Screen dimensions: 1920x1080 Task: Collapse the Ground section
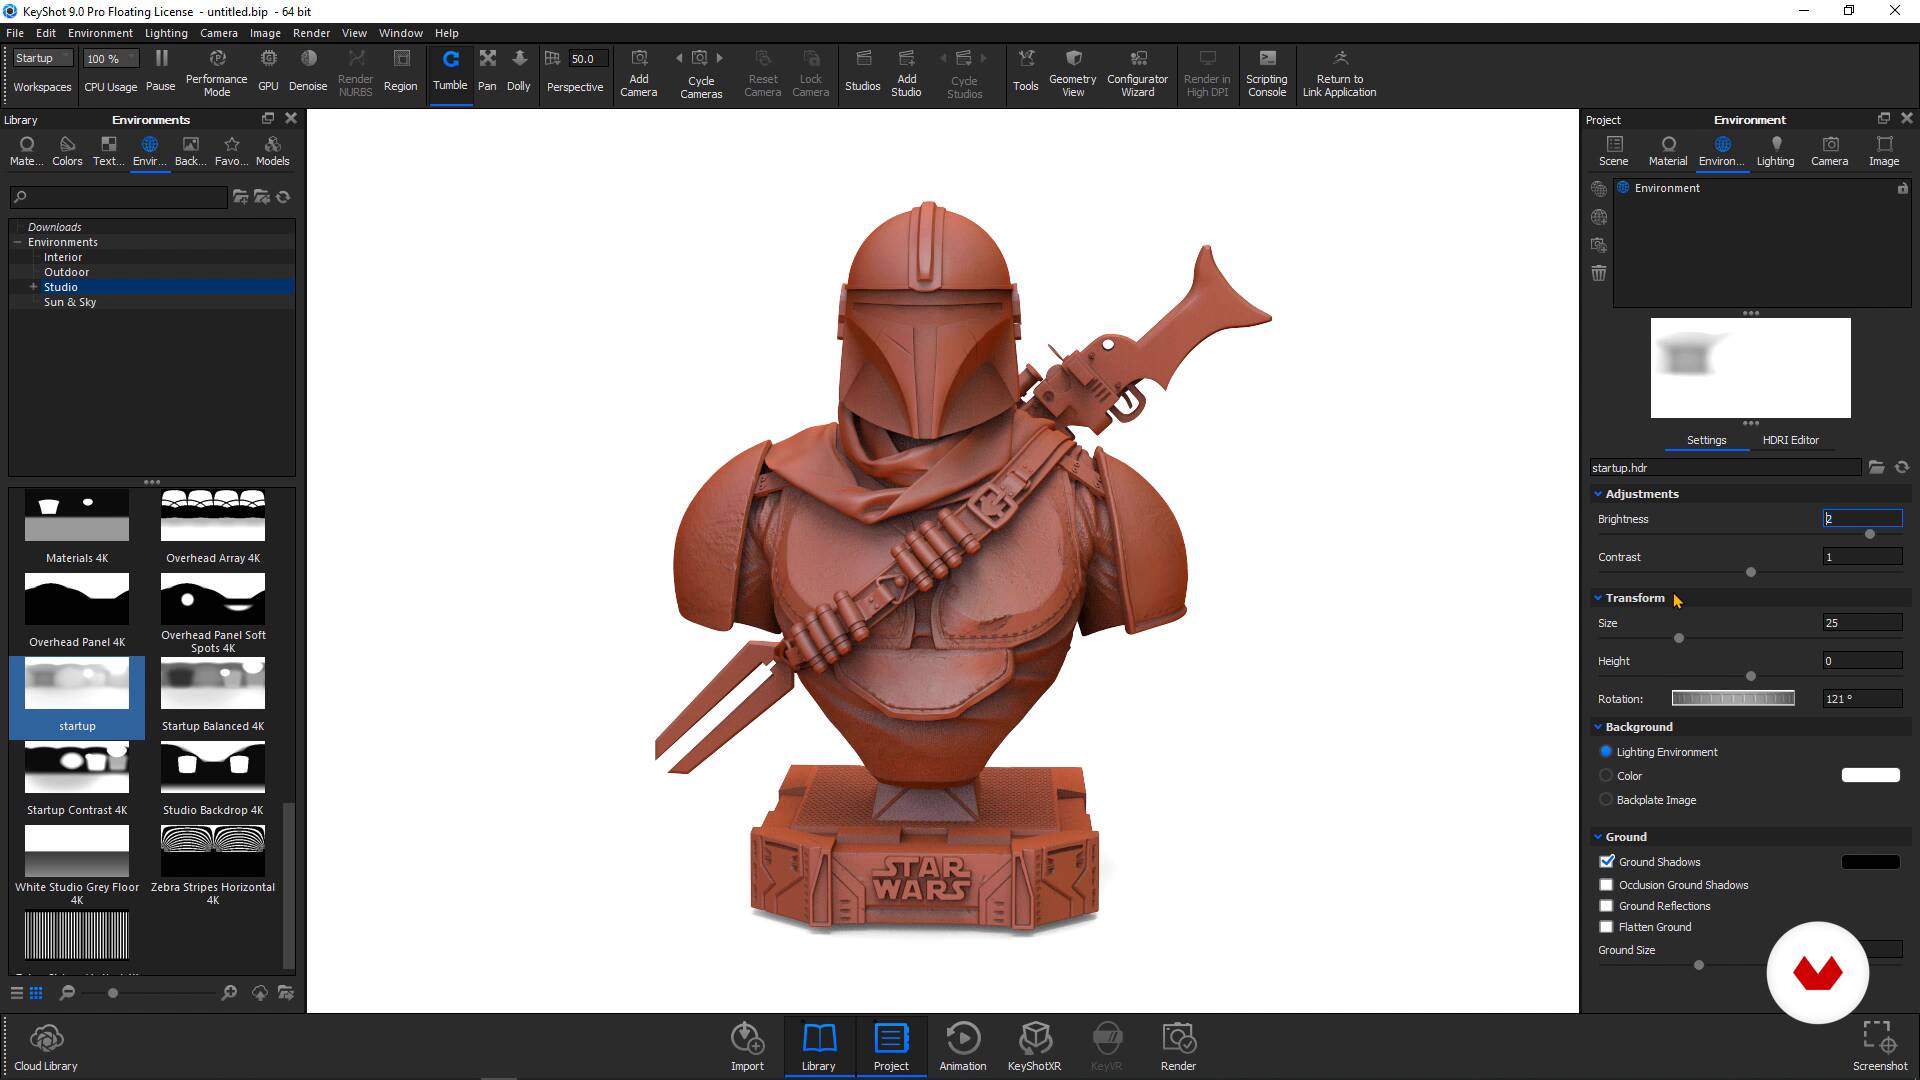tap(1598, 837)
